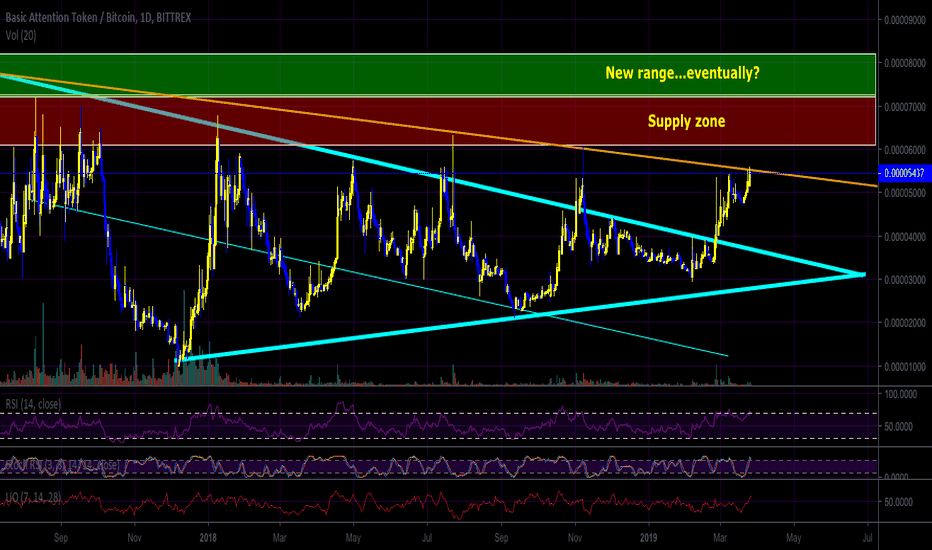Click the Nov label right before 2019
Screen dimensions: 932x550
click(x=575, y=538)
